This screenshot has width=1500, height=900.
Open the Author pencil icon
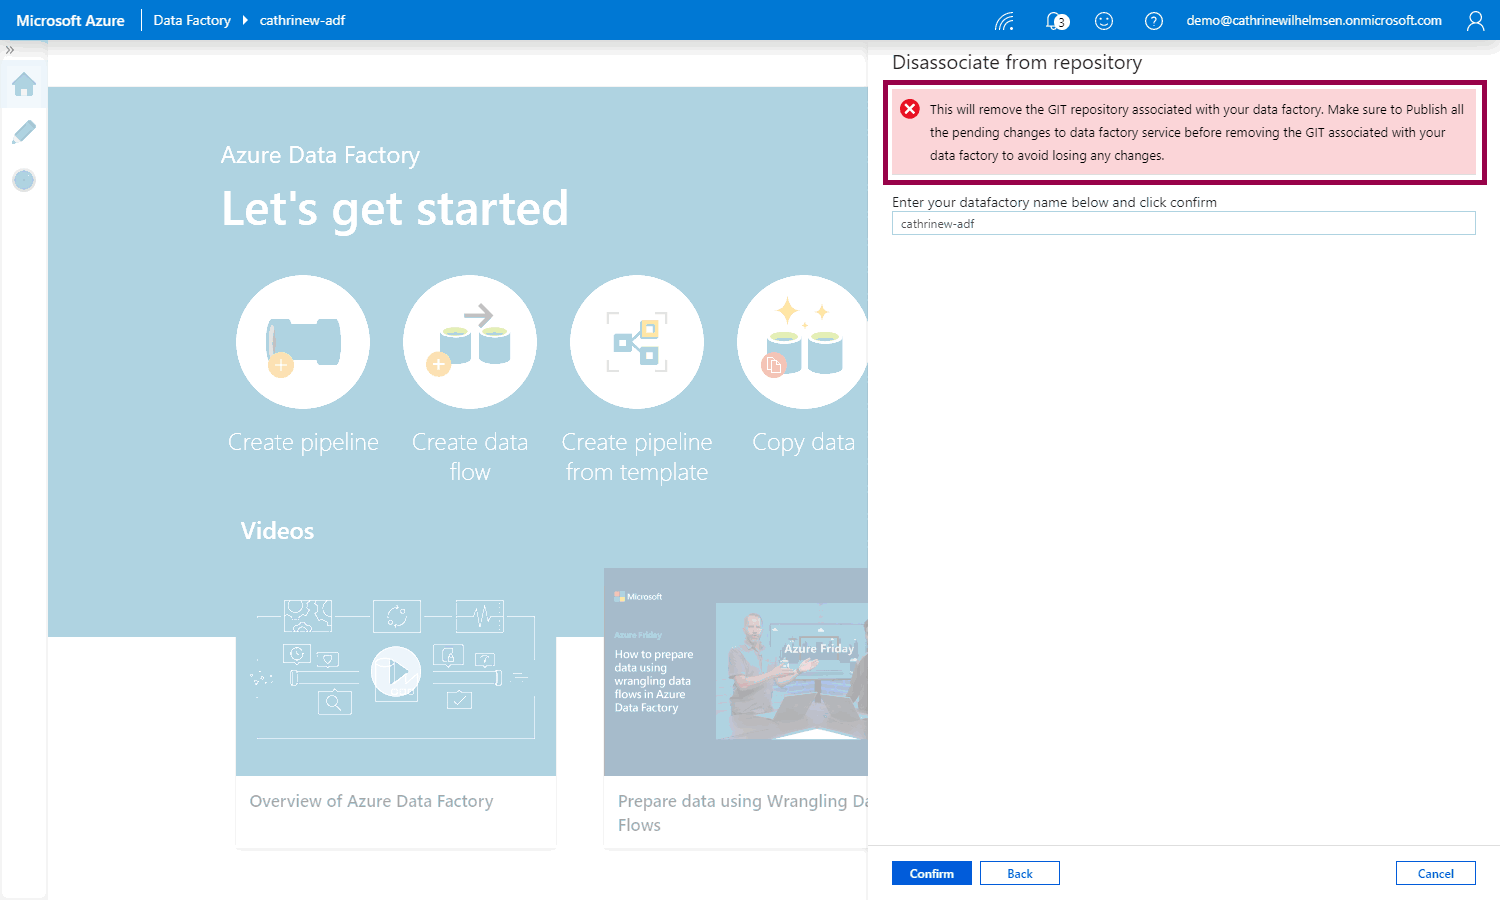[24, 132]
